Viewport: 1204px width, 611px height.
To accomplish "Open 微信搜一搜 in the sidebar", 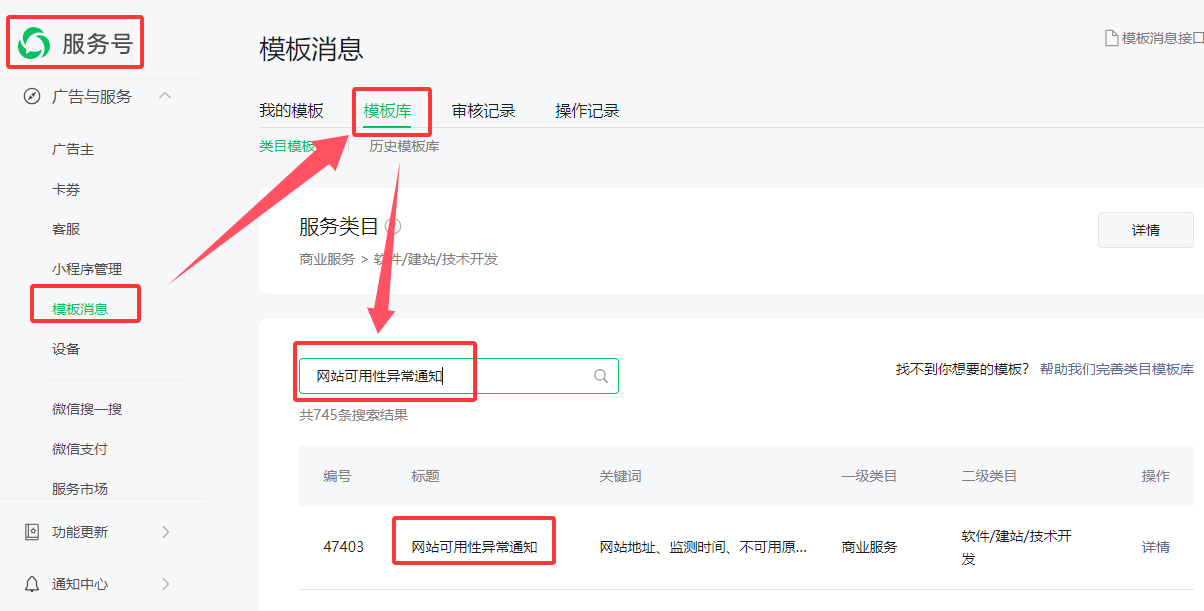I will coord(87,409).
